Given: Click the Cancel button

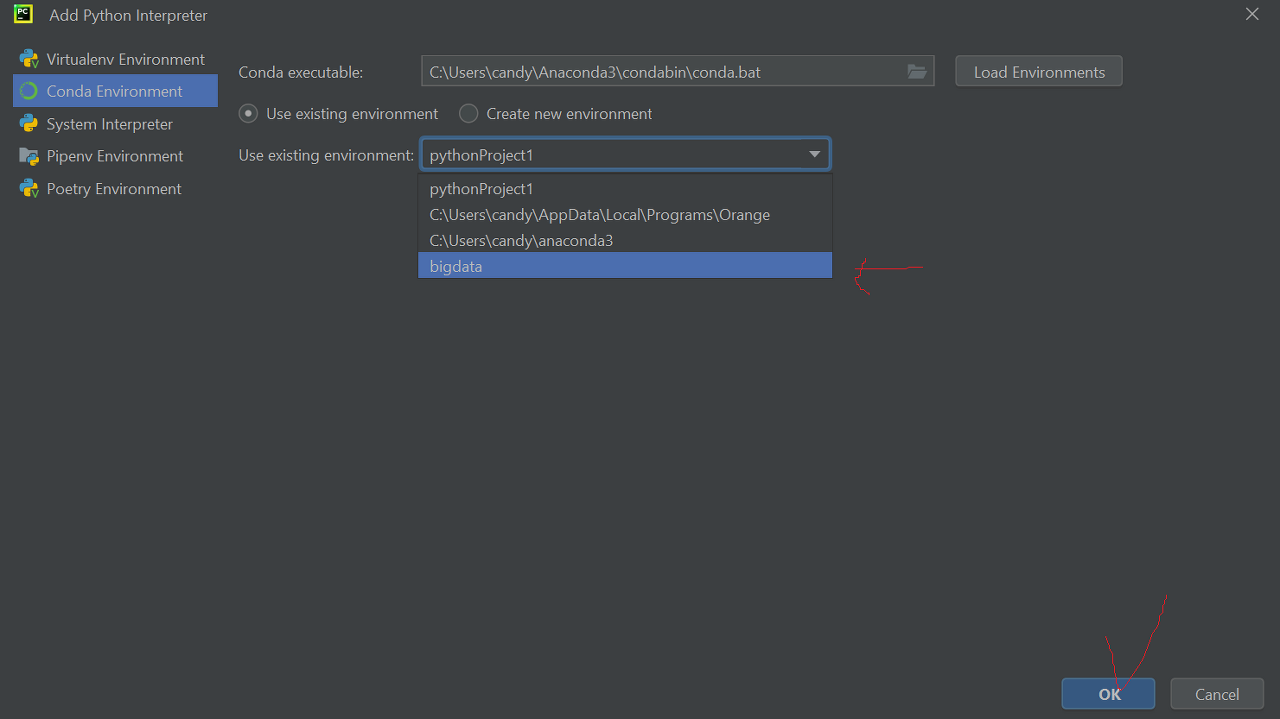Looking at the screenshot, I should point(1216,694).
